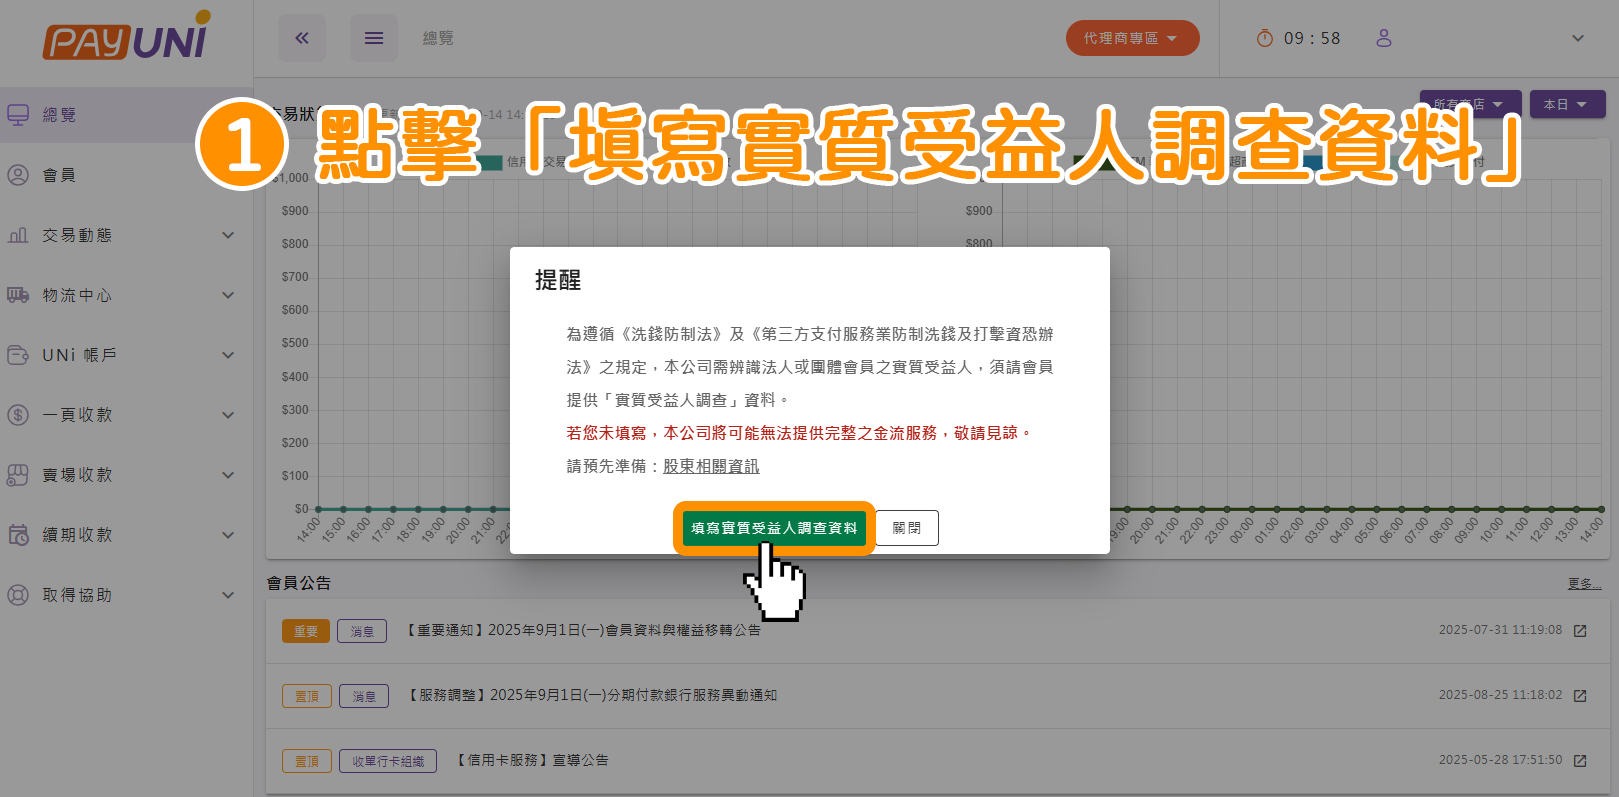Click the 更多 announcements link

coord(1584,583)
